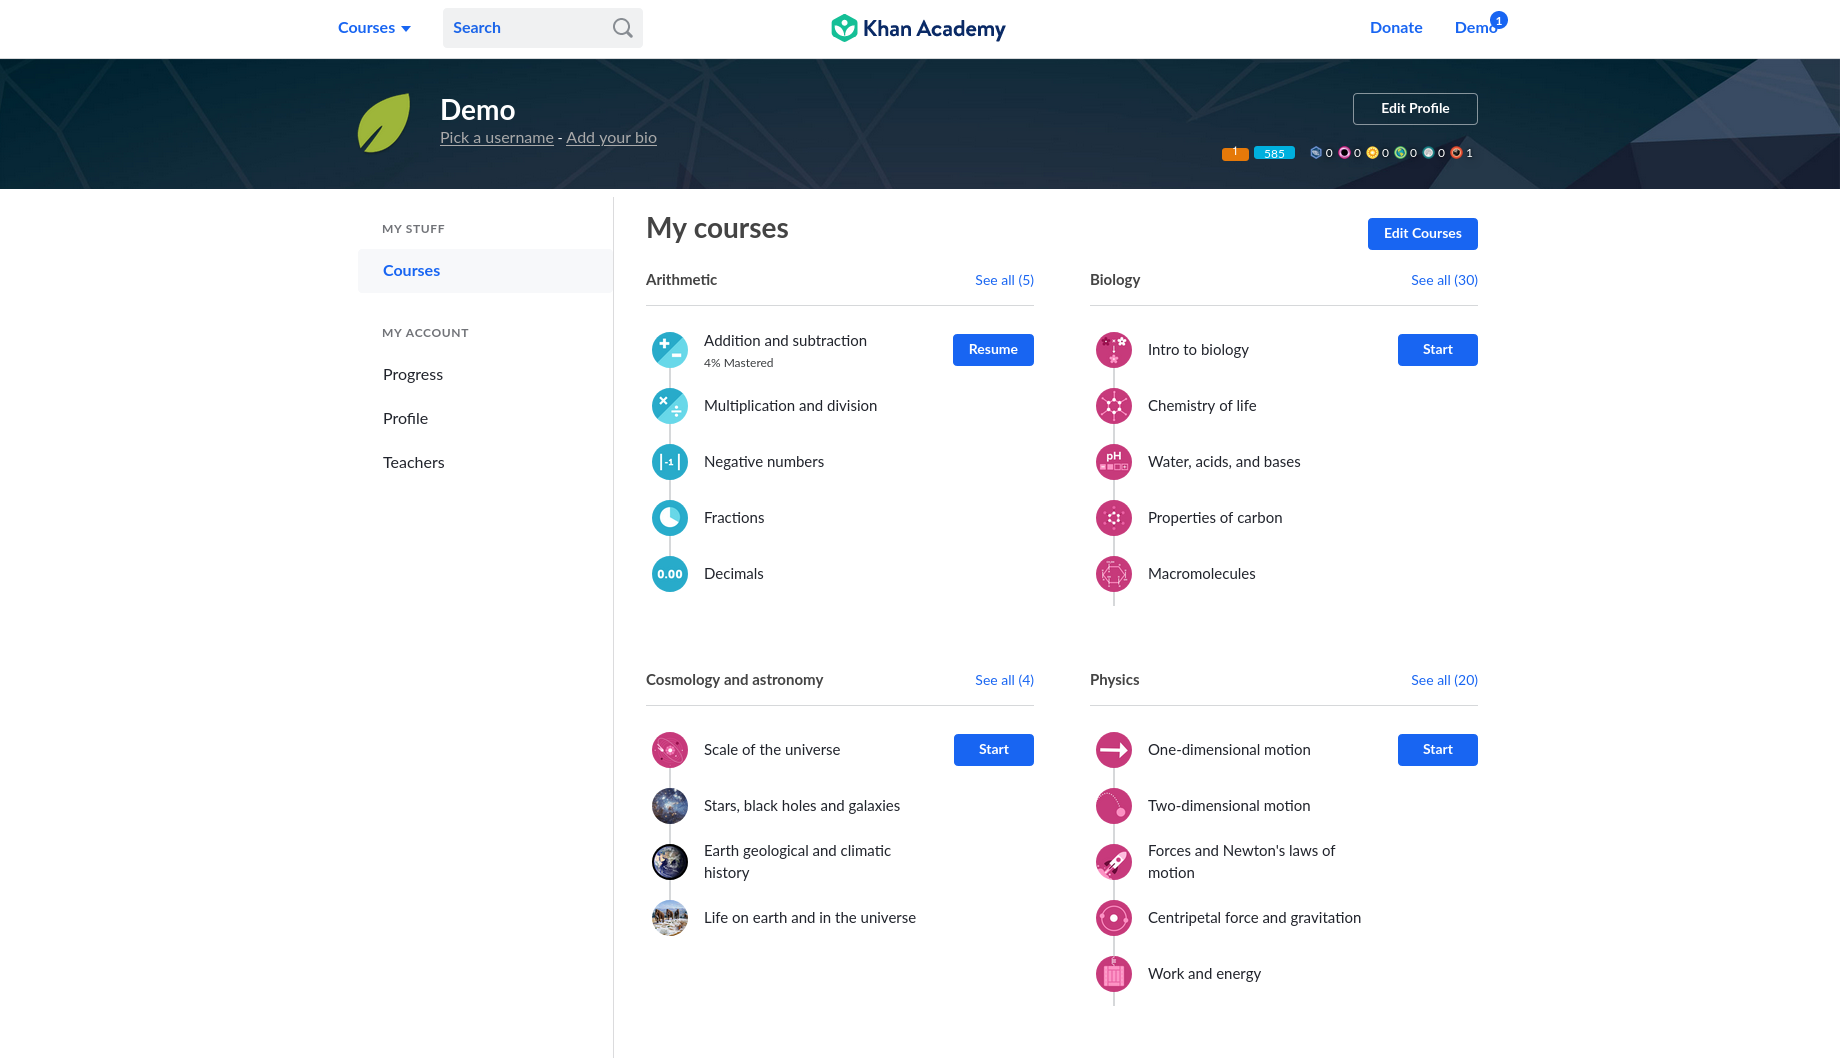Click the Pick a username link

pyautogui.click(x=497, y=138)
